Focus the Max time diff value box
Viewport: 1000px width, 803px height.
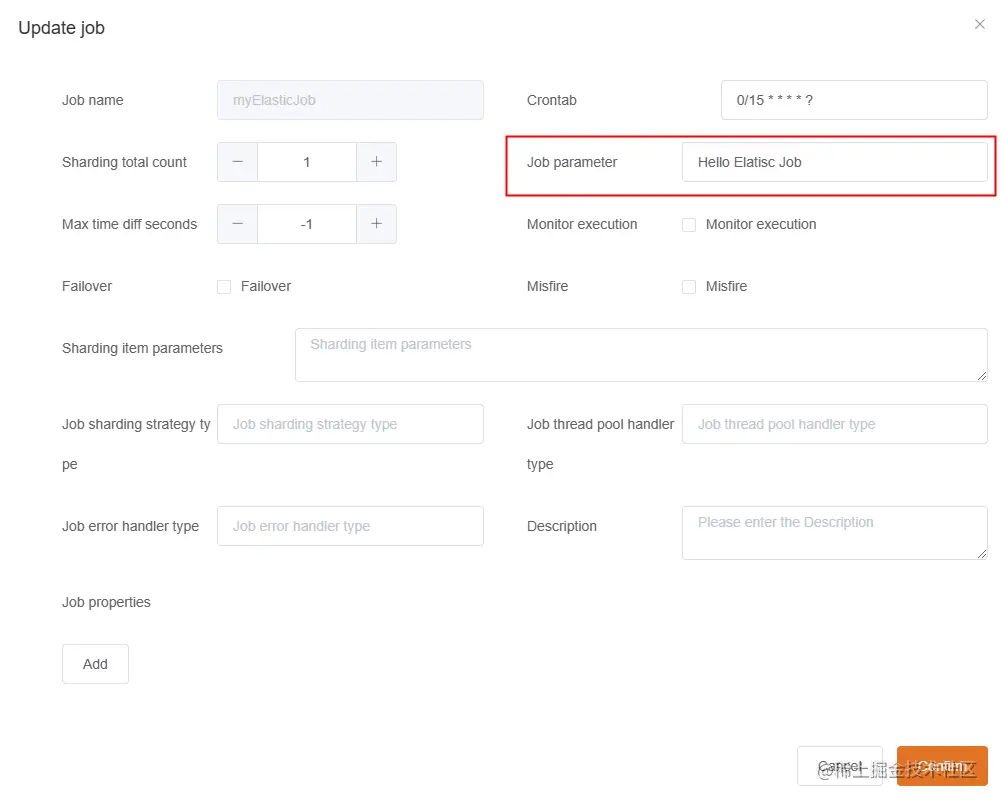click(x=307, y=224)
